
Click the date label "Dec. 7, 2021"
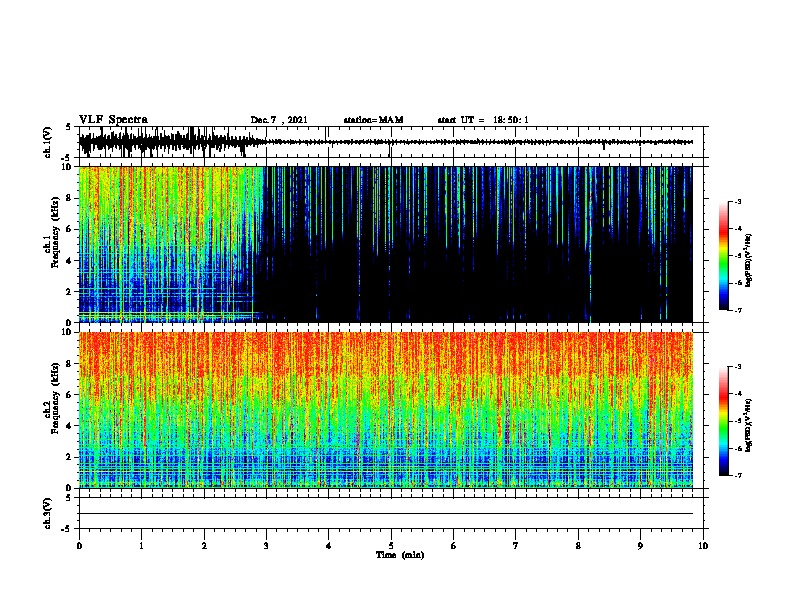coord(279,120)
